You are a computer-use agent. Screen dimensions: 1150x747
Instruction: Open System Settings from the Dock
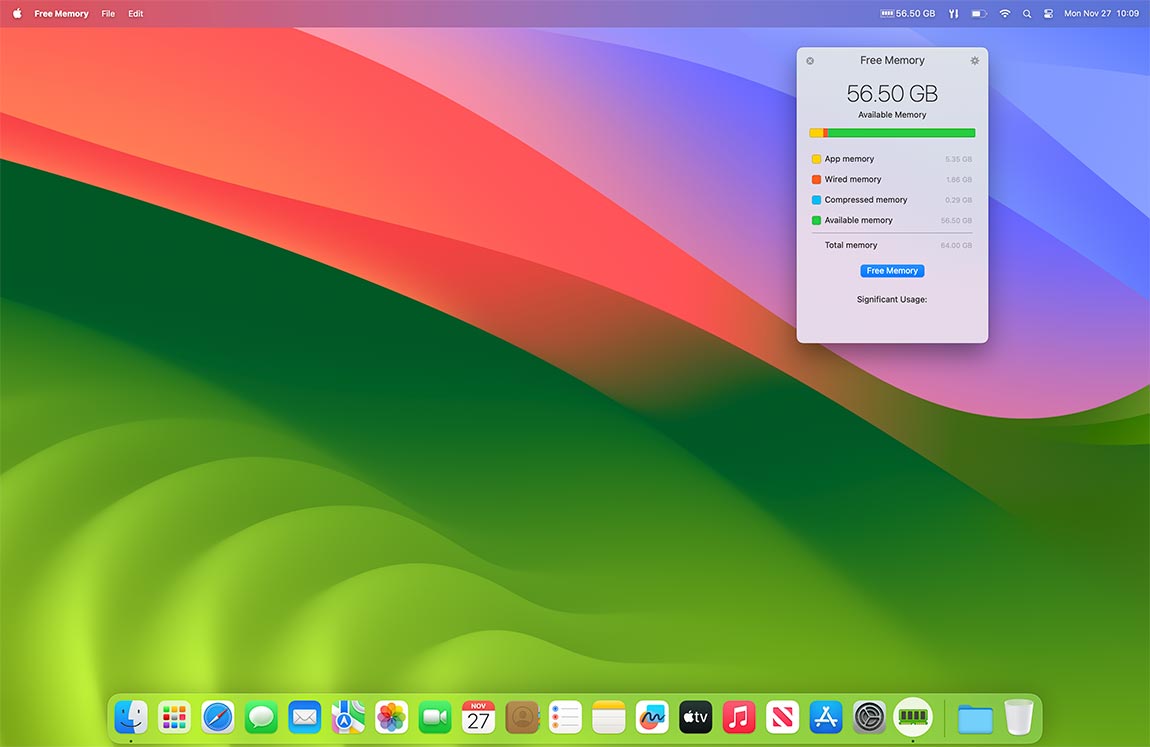869,716
